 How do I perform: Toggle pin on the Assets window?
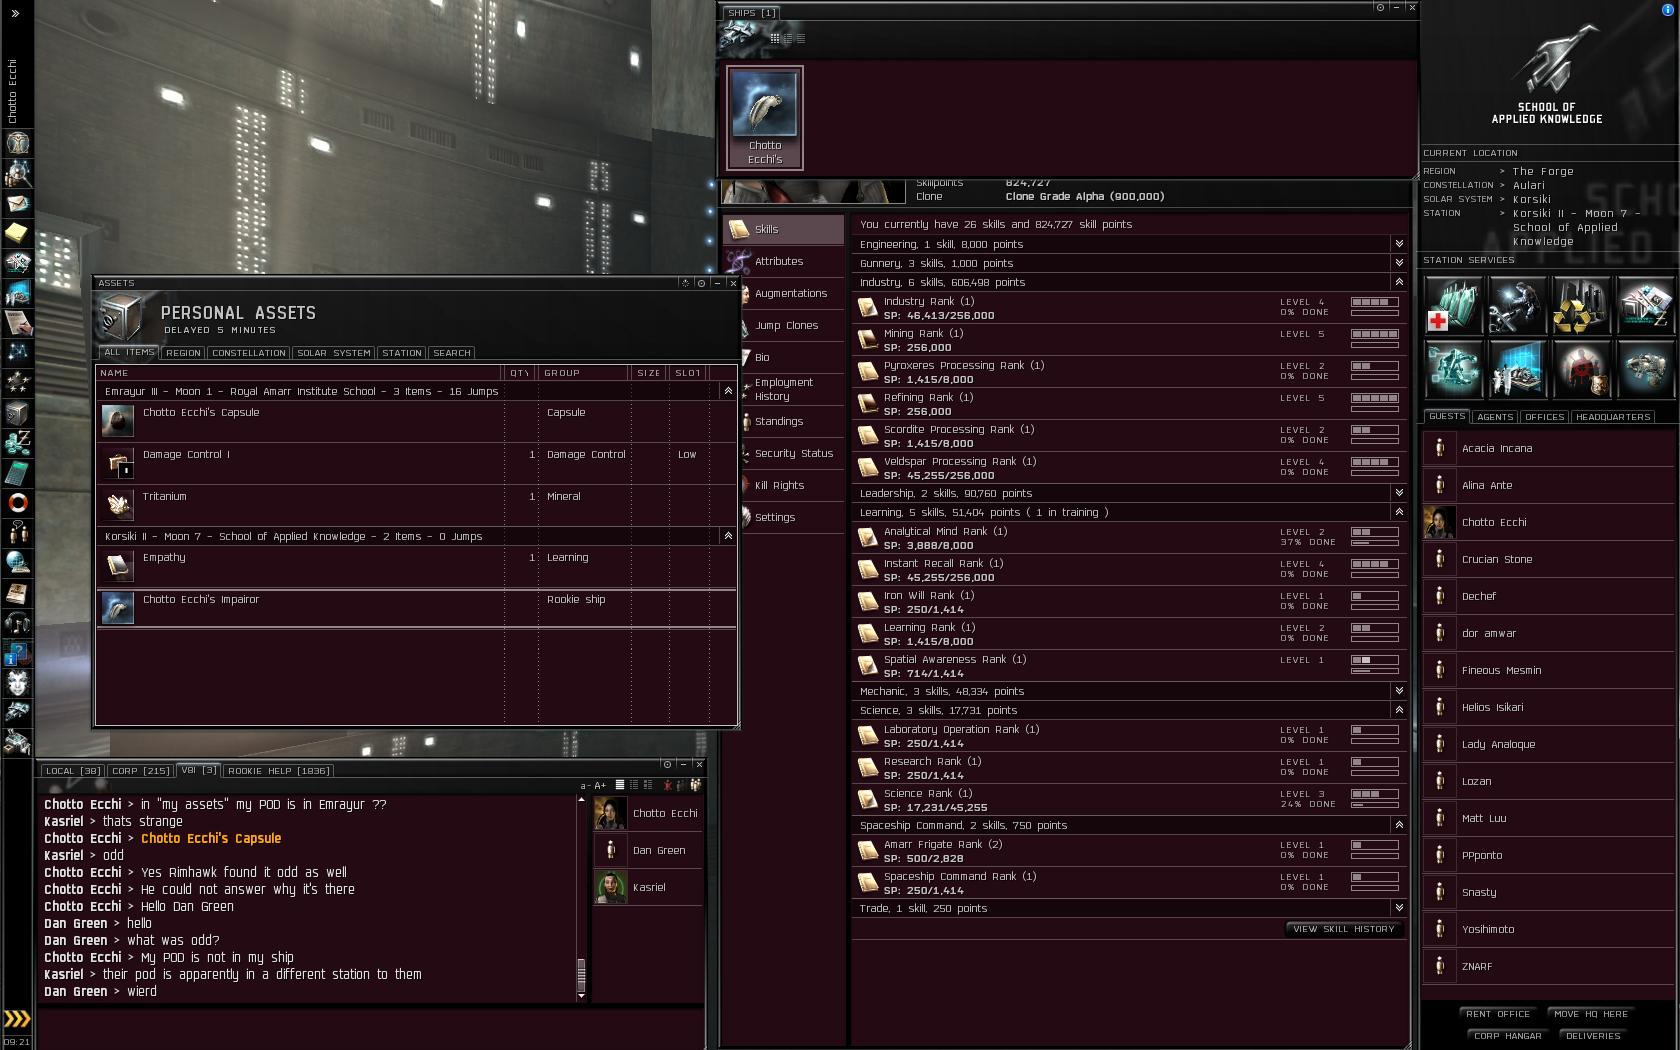[x=701, y=283]
